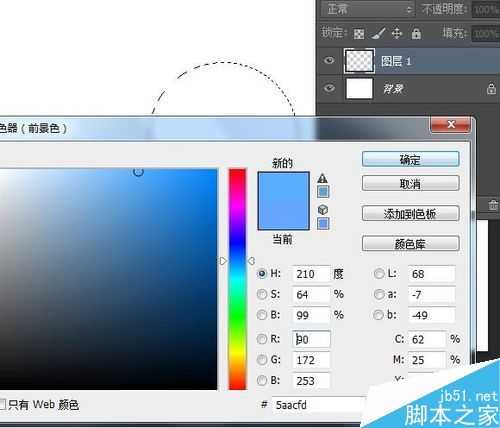Click the S value field showing 64
Viewport: 500px width, 428px height.
pyautogui.click(x=311, y=295)
